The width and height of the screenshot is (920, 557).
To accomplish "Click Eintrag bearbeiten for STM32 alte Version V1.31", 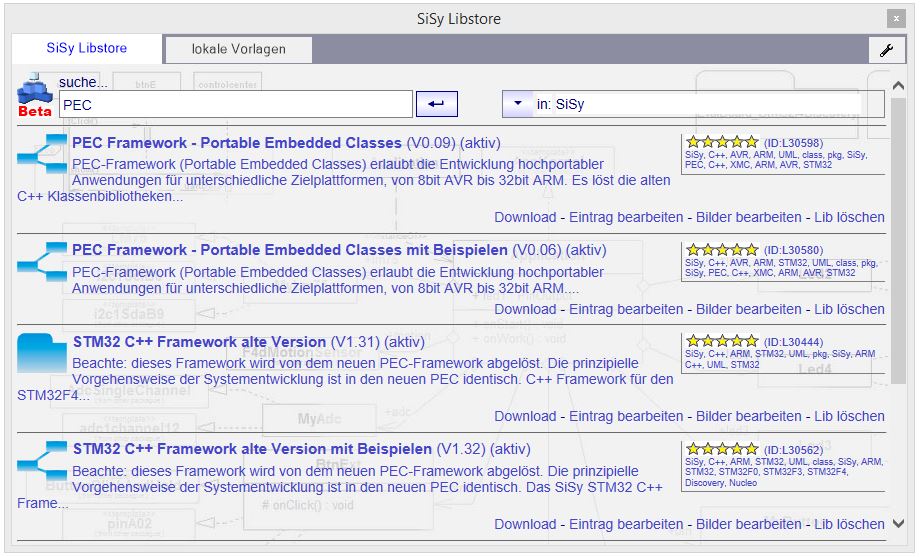I will 626,416.
